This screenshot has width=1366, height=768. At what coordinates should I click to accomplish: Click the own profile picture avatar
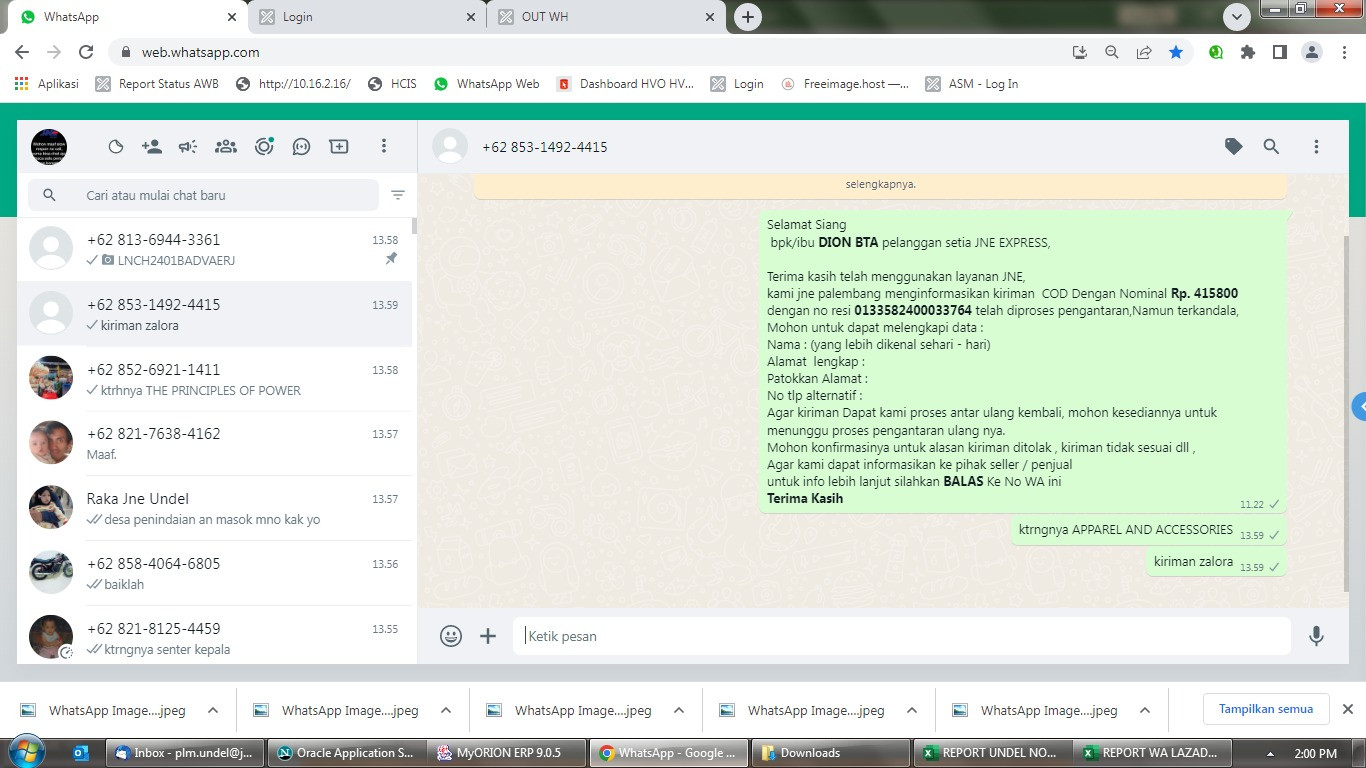49,147
